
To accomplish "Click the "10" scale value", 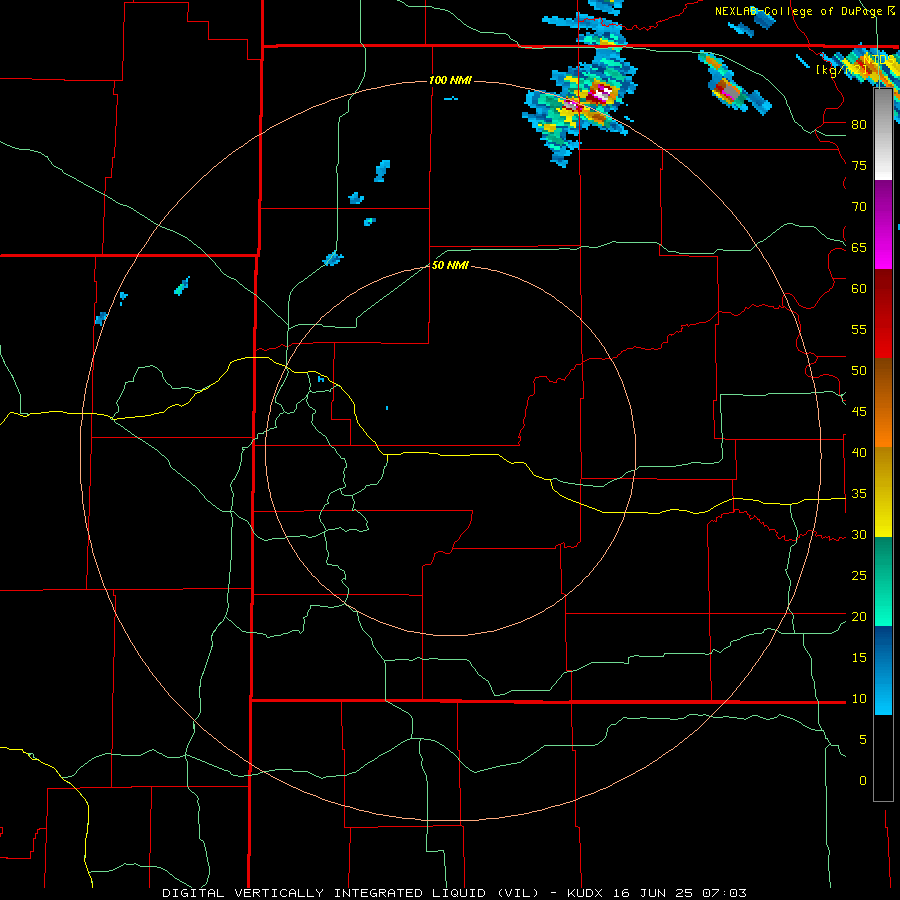I will pos(859,699).
